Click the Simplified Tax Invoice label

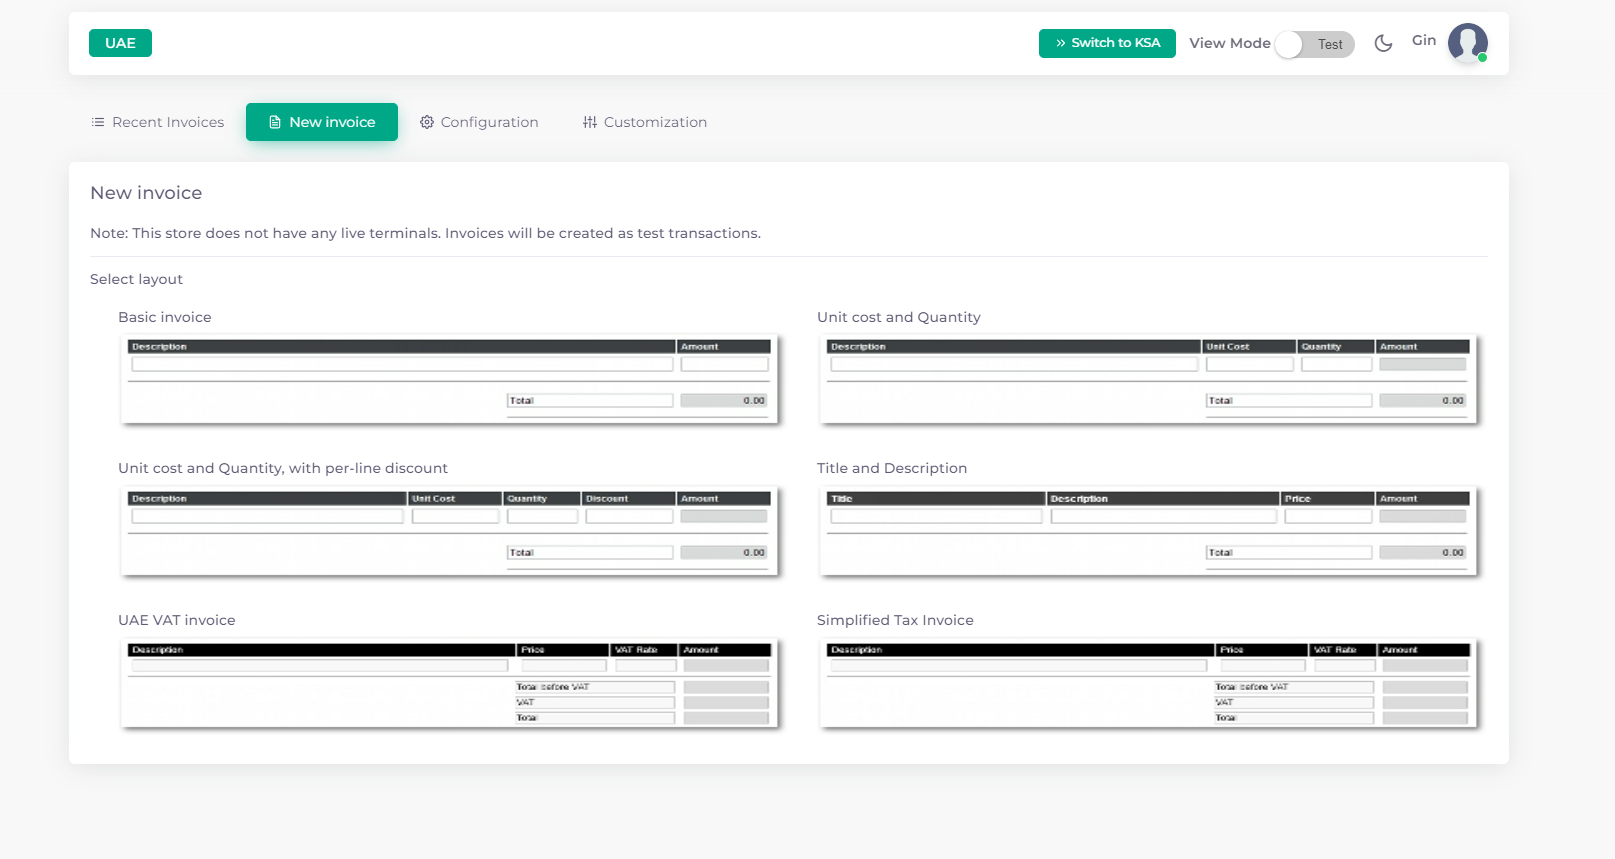coord(895,620)
